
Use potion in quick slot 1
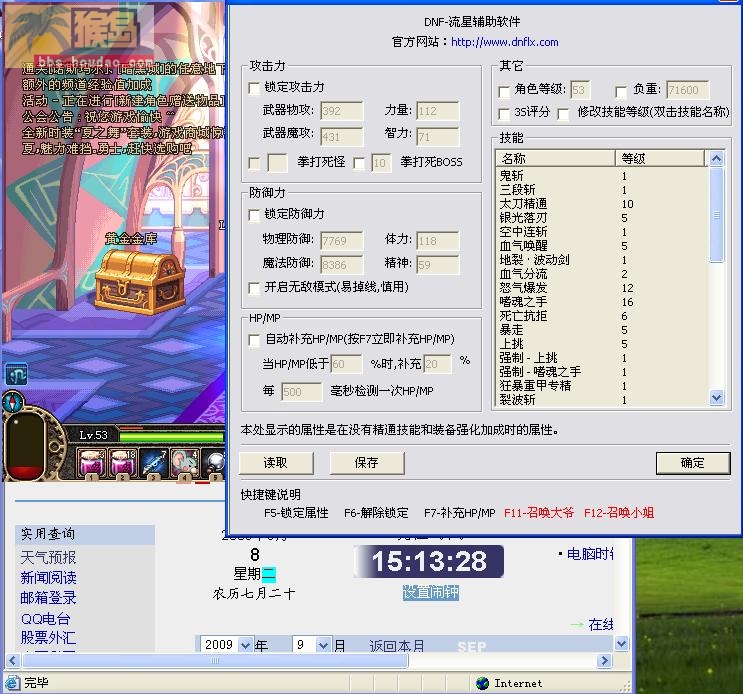pos(92,463)
